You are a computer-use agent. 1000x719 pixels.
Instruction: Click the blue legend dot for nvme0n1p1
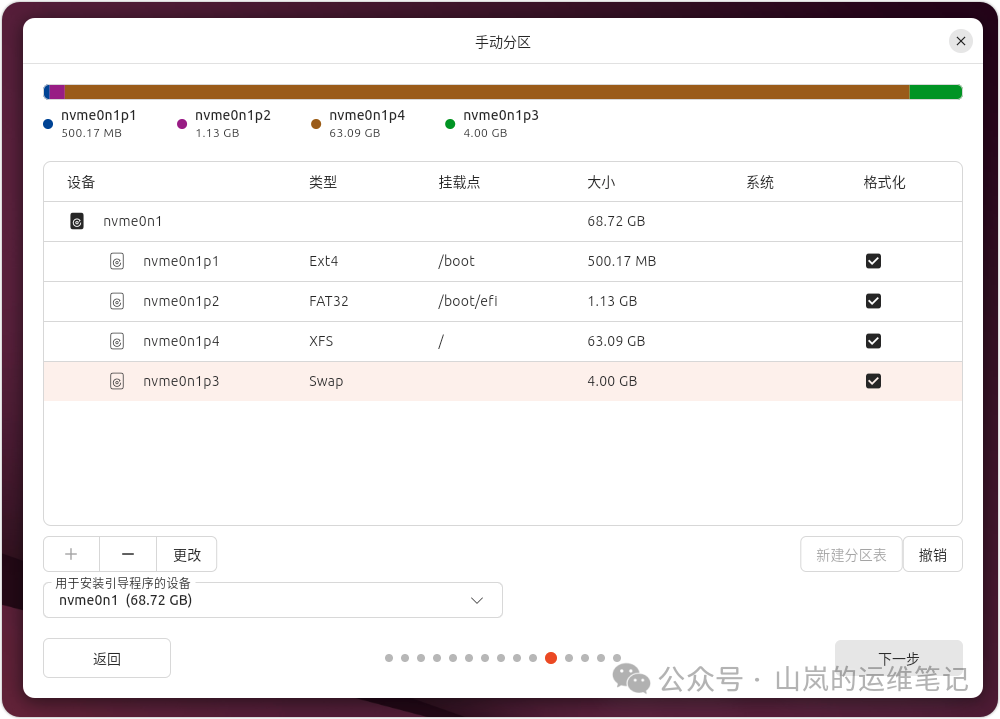tap(46, 124)
